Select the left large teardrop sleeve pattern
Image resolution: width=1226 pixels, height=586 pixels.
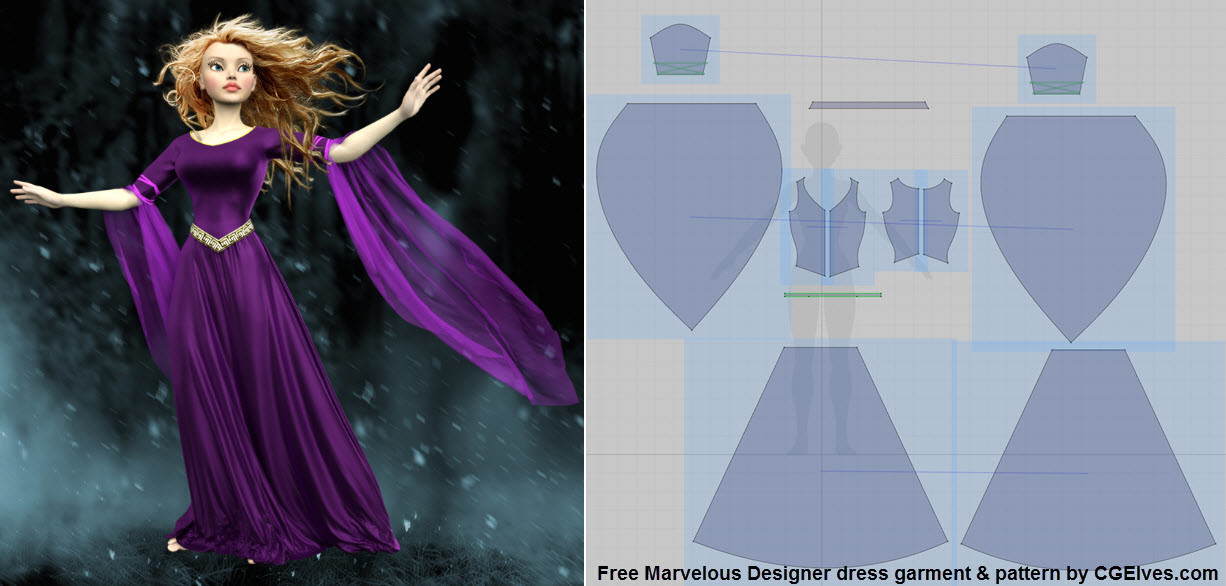click(689, 215)
